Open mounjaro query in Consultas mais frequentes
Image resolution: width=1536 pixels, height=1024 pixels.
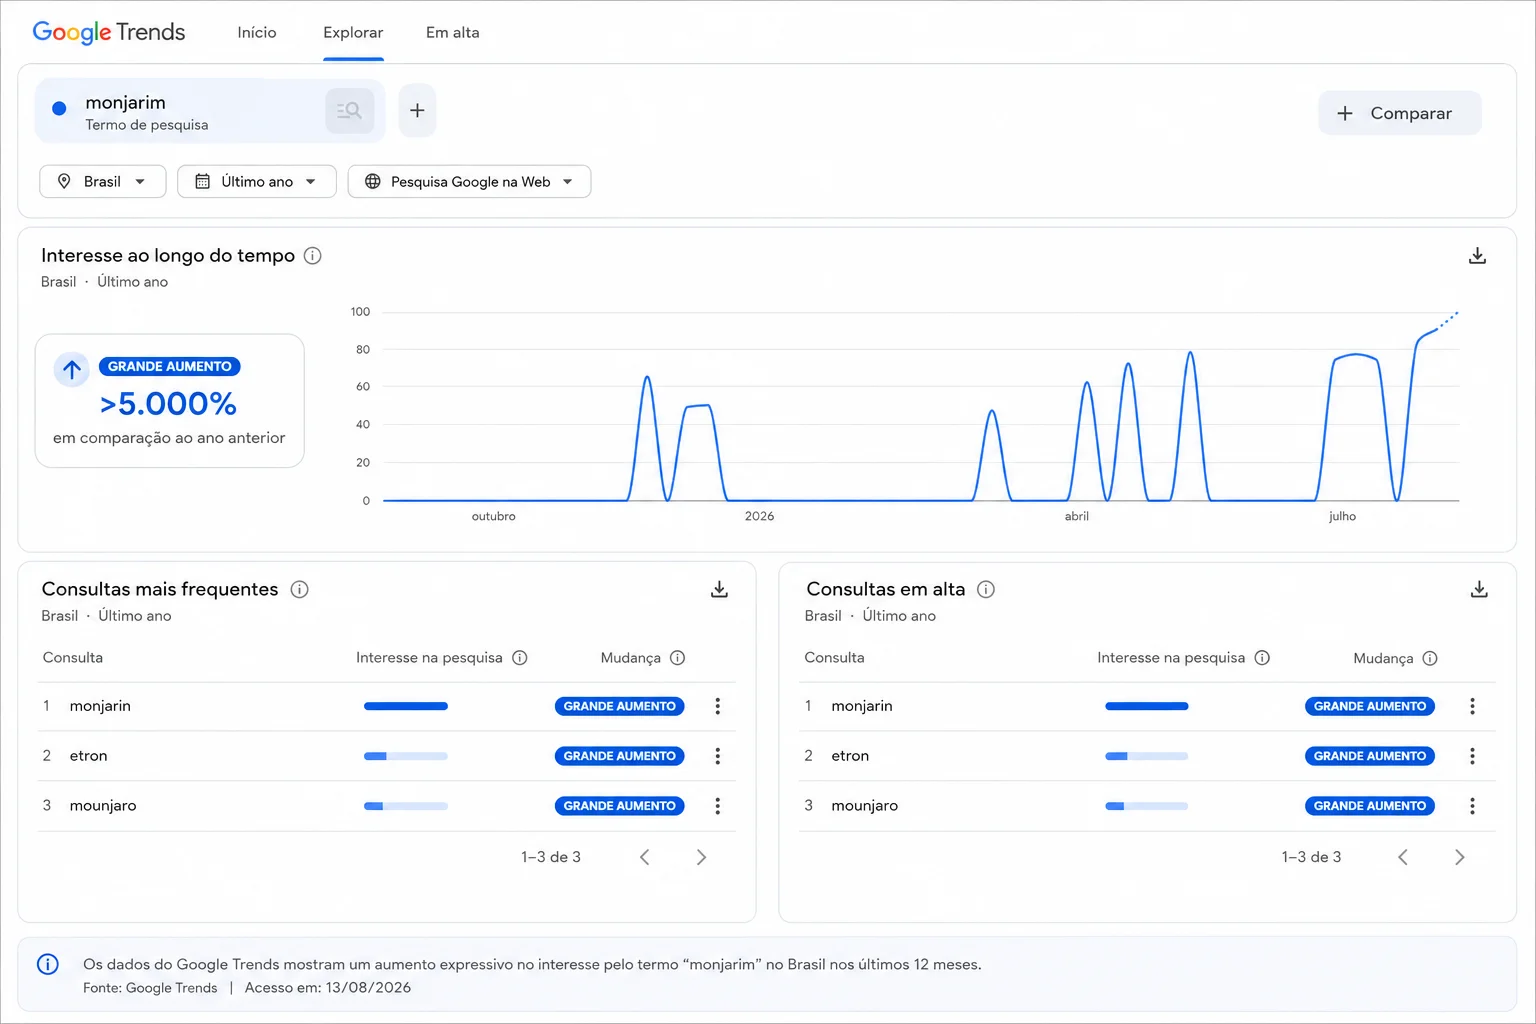[103, 806]
